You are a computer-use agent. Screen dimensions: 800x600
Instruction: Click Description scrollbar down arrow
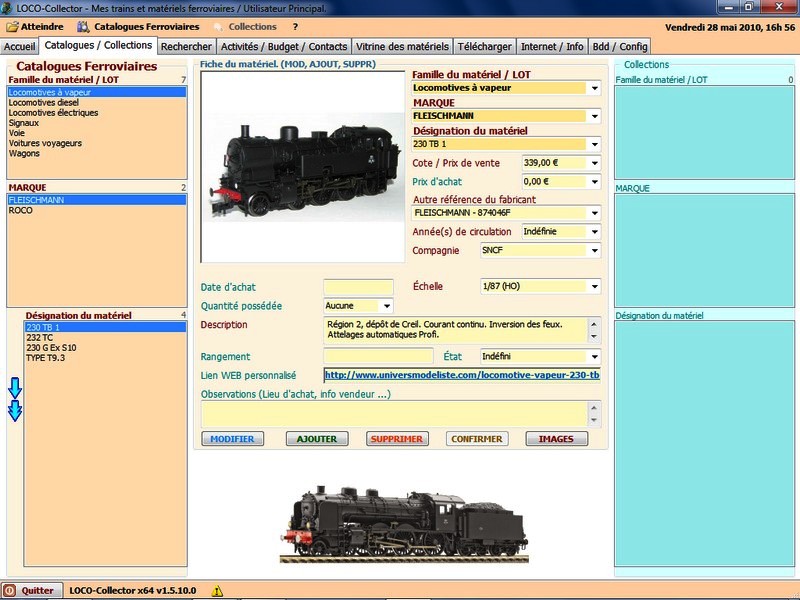point(594,337)
